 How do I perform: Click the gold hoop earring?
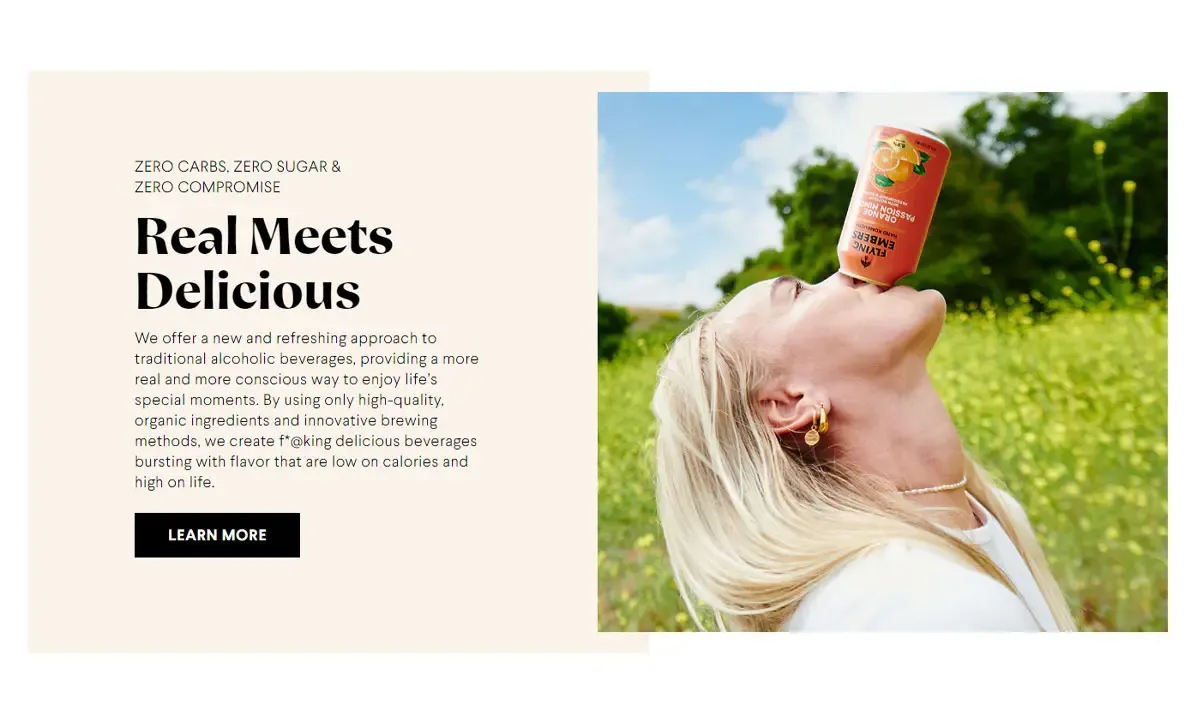pos(817,425)
